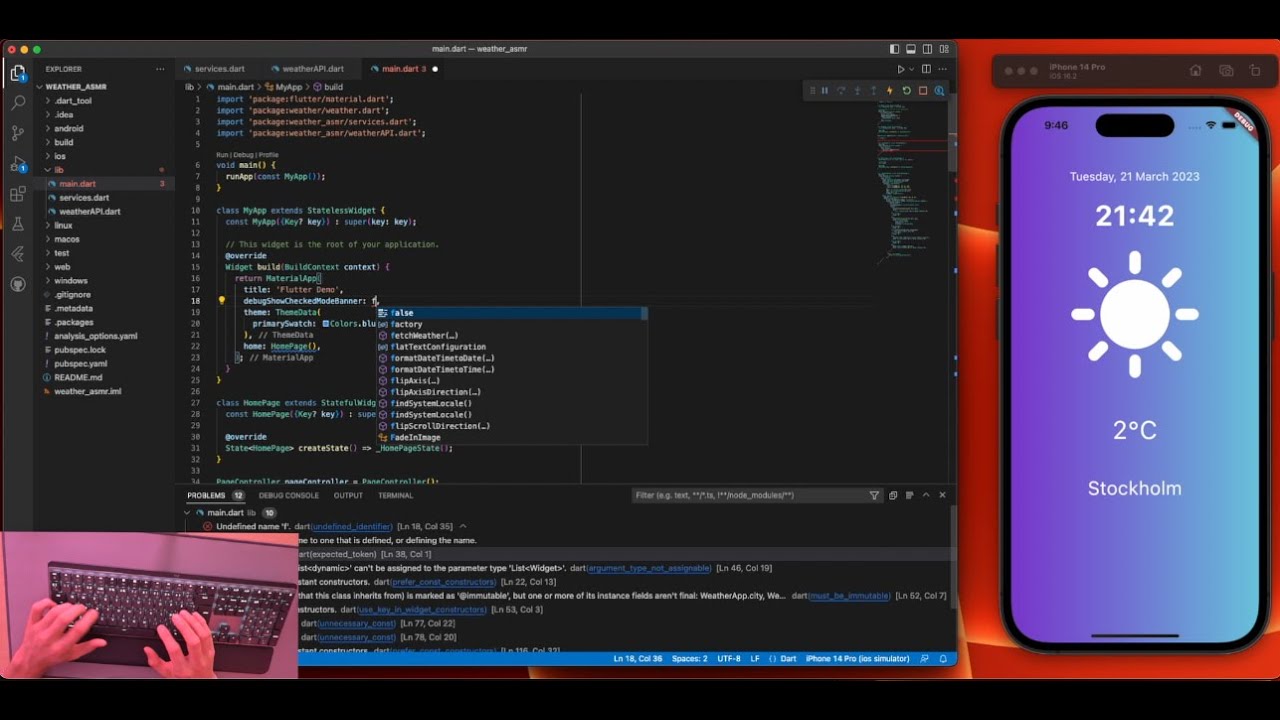1280x720 pixels.
Task: Choose fetchWeather(…) from the suggestions
Action: tap(512, 336)
